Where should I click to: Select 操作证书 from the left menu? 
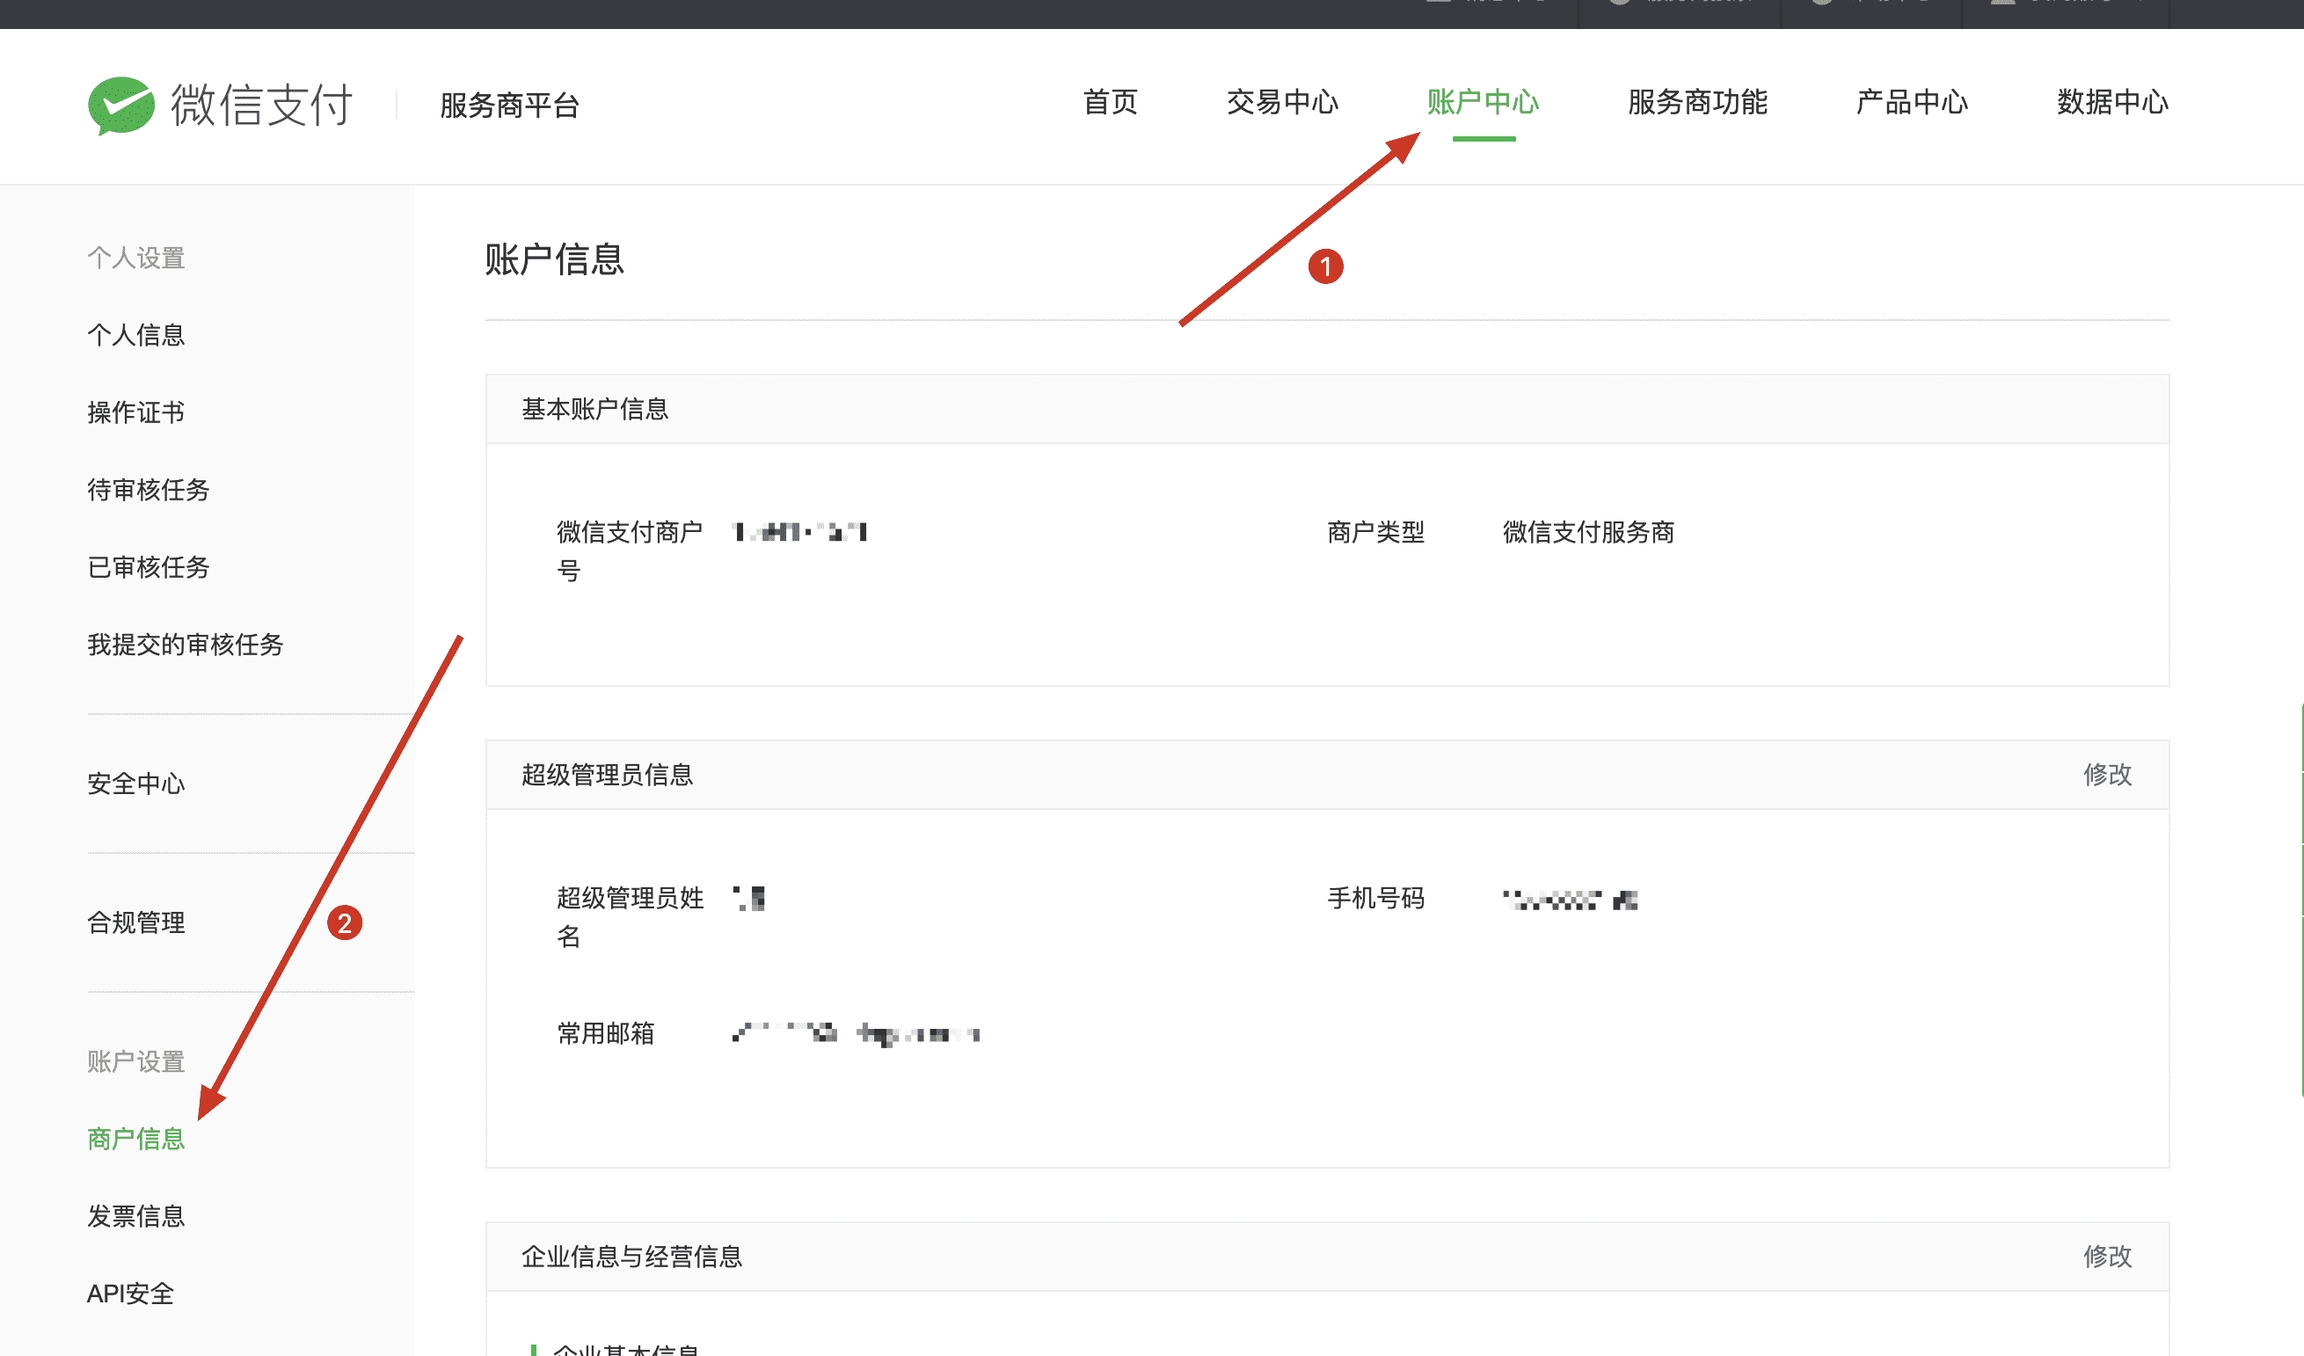click(136, 412)
